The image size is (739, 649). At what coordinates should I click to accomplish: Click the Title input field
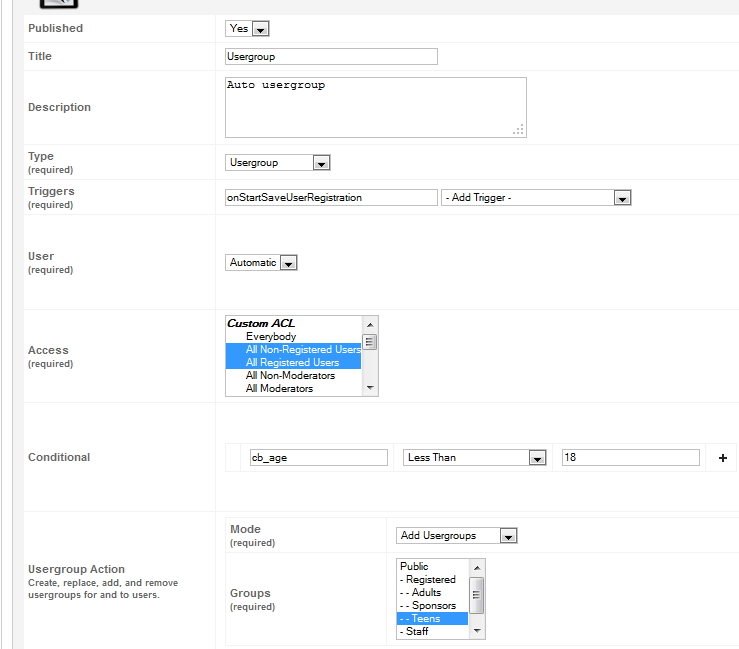[331, 57]
